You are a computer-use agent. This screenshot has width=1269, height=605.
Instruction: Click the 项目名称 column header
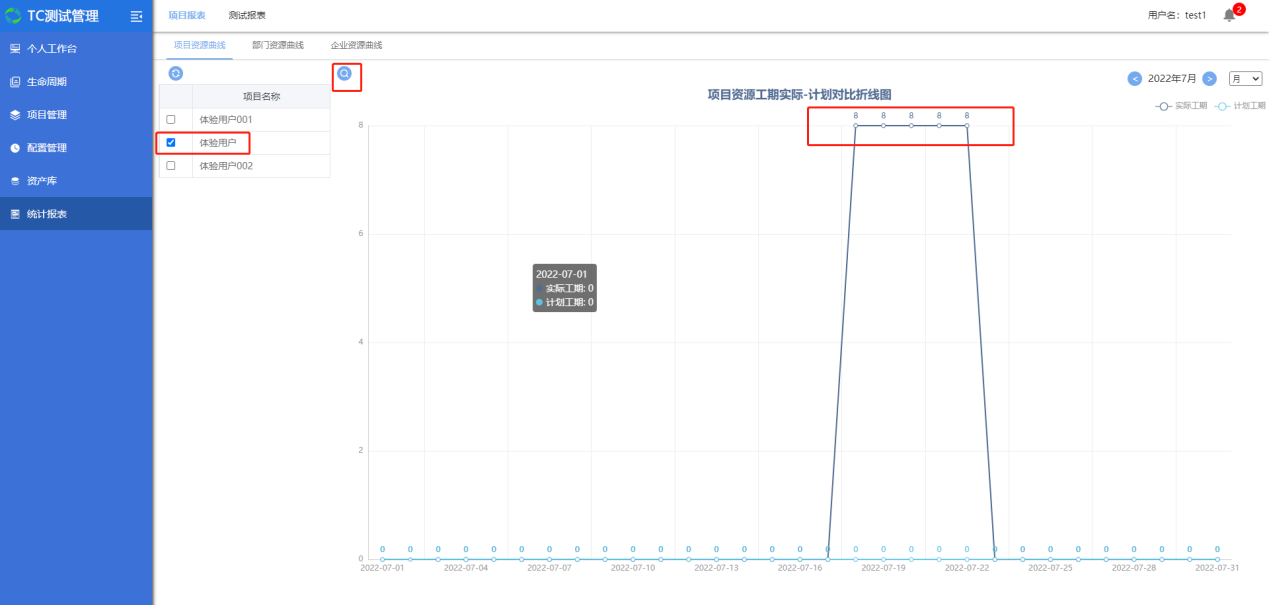(x=261, y=97)
